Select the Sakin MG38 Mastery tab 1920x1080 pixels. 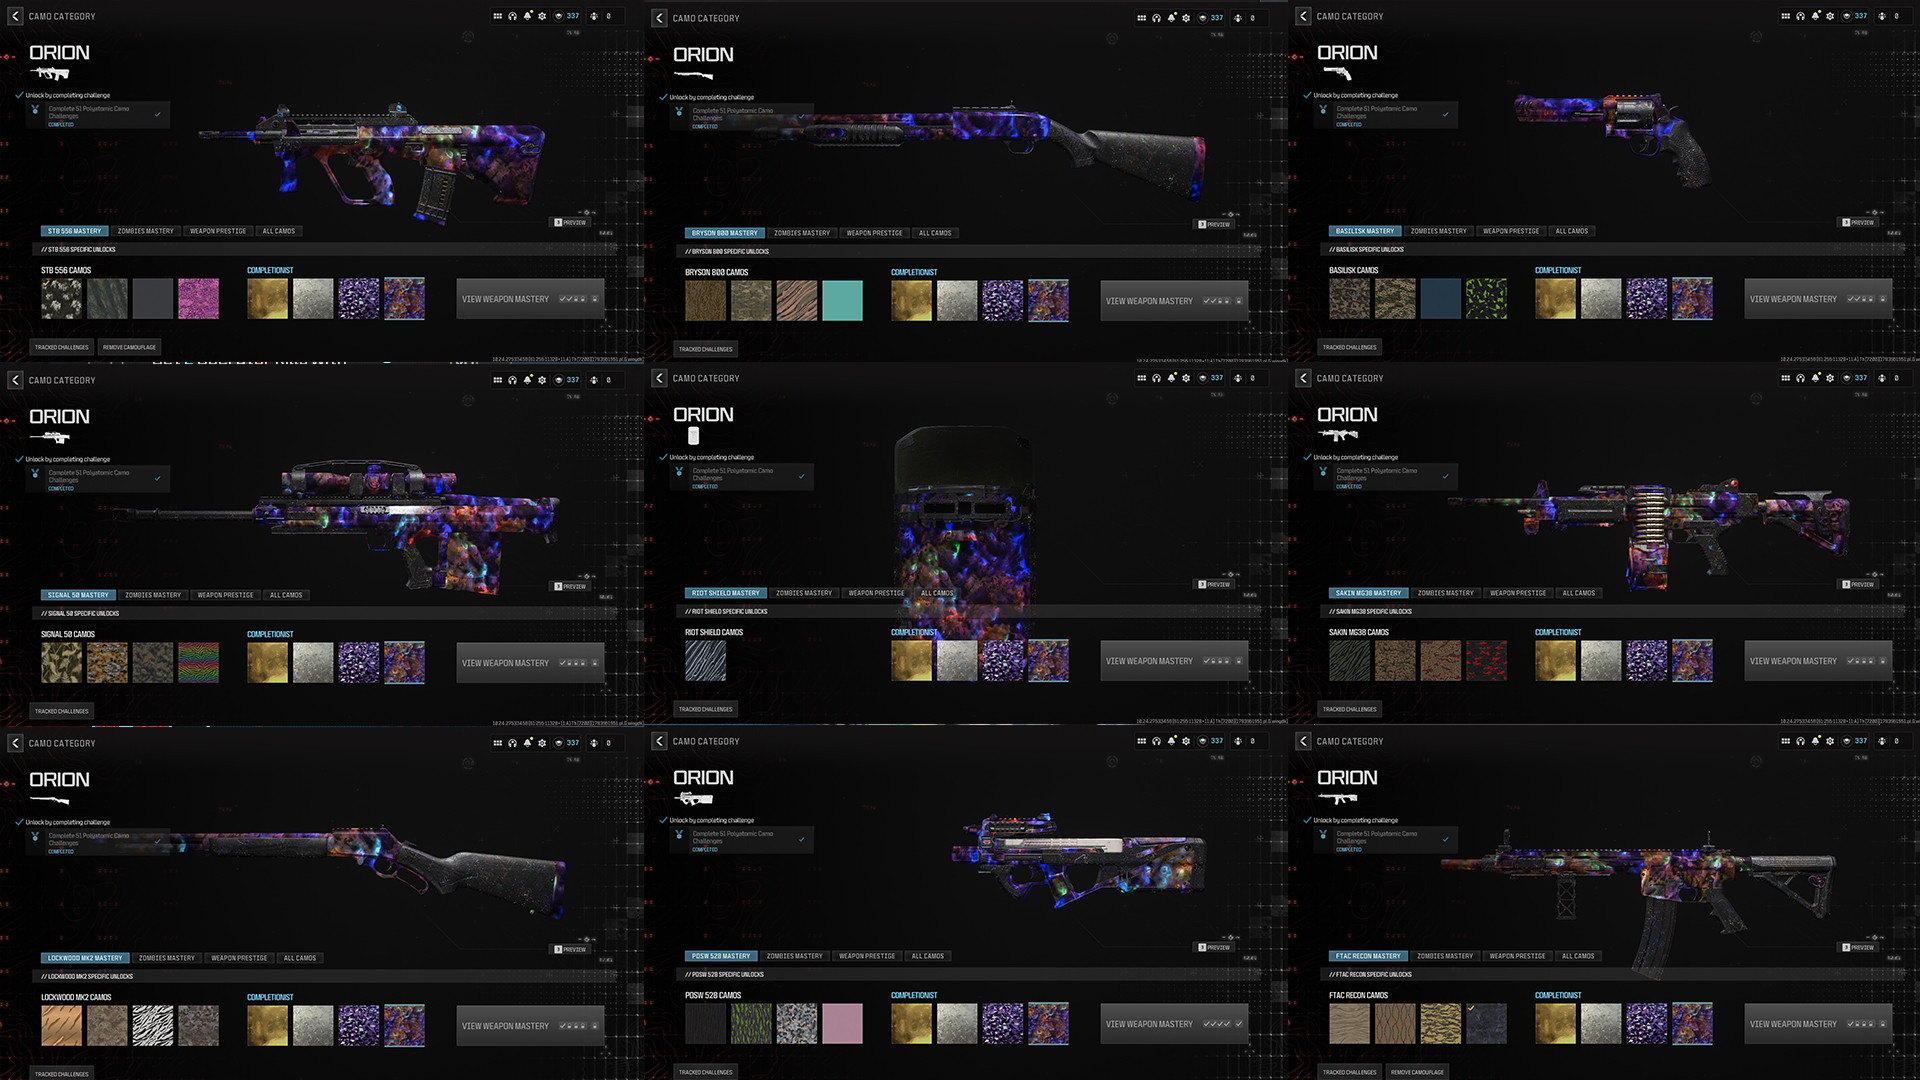tap(1369, 593)
